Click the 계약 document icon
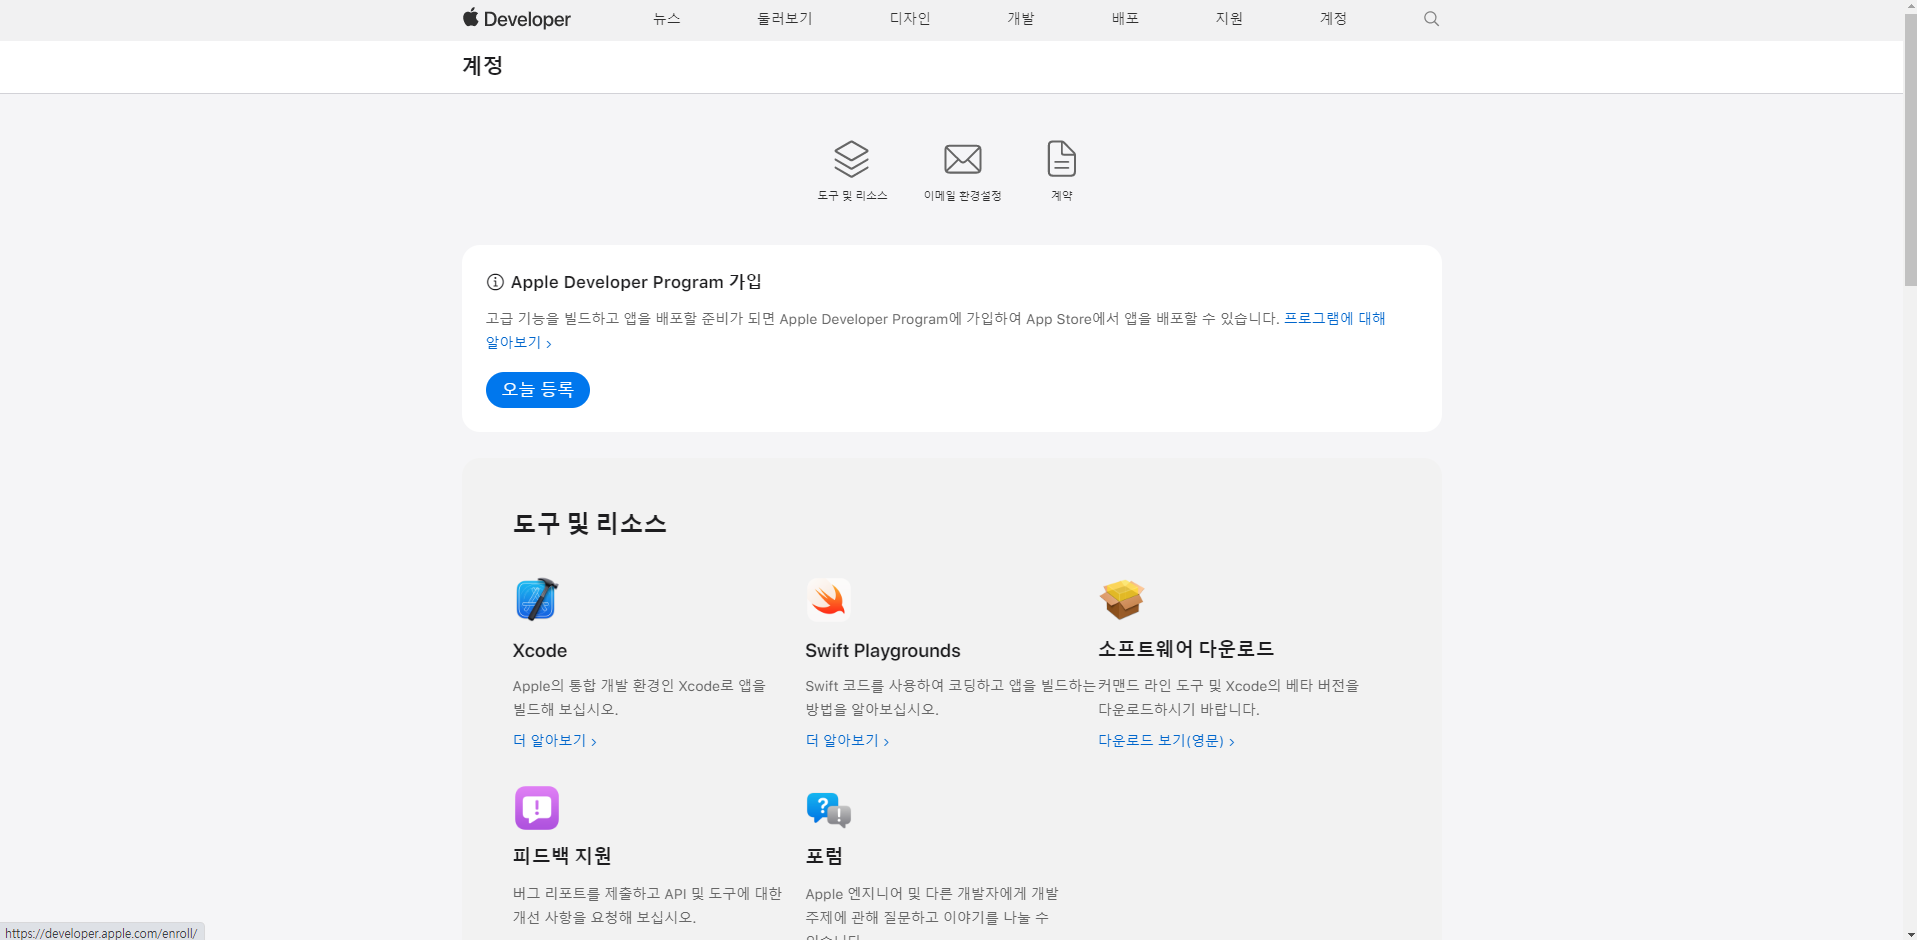Viewport: 1917px width, 940px height. click(x=1061, y=158)
